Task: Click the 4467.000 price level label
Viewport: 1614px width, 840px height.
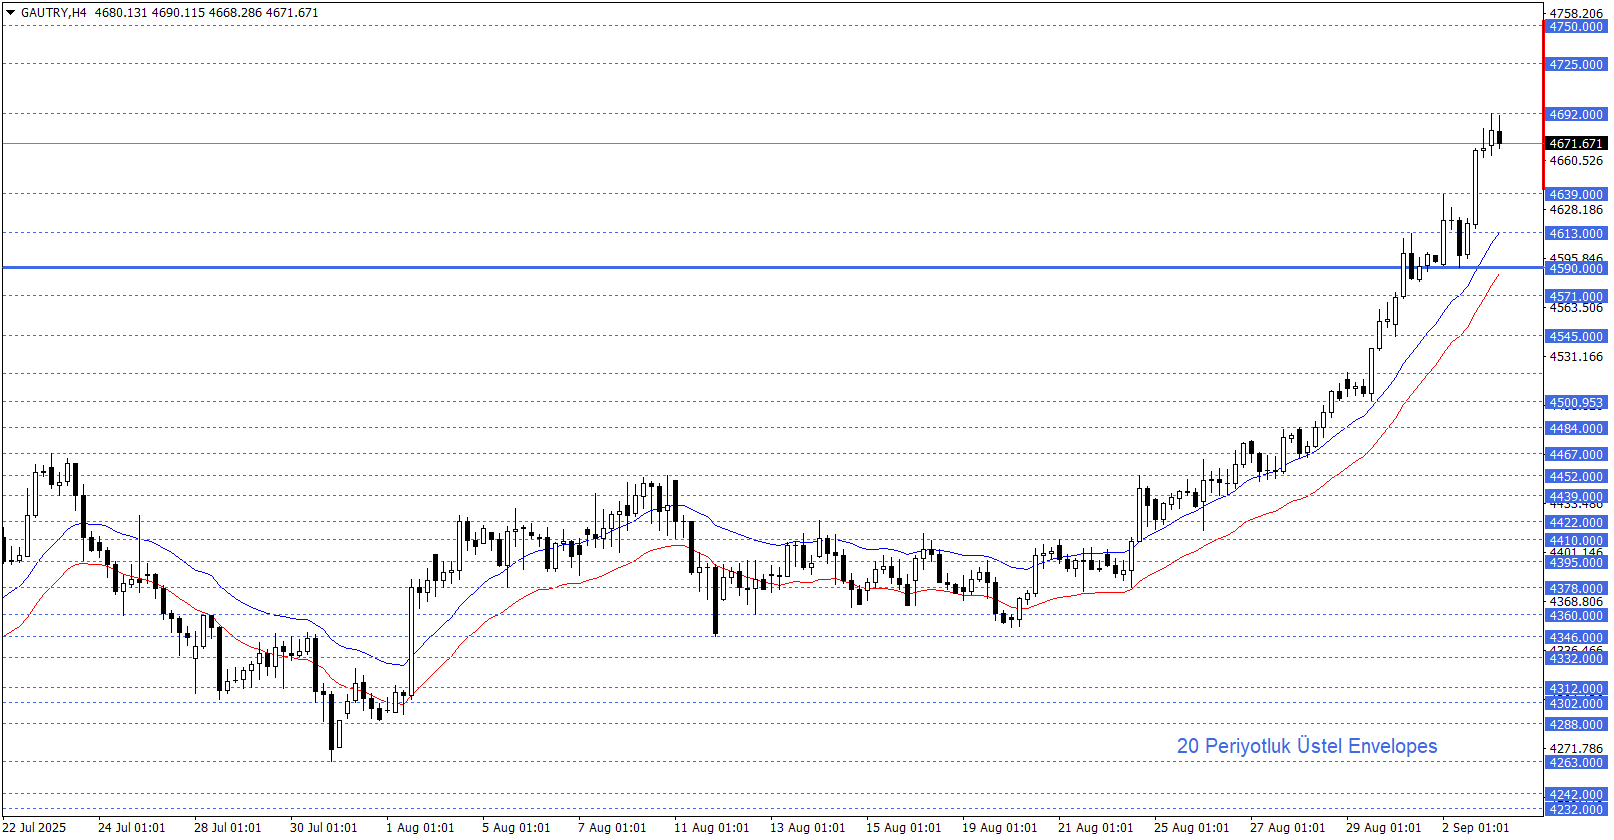Action: click(1576, 455)
